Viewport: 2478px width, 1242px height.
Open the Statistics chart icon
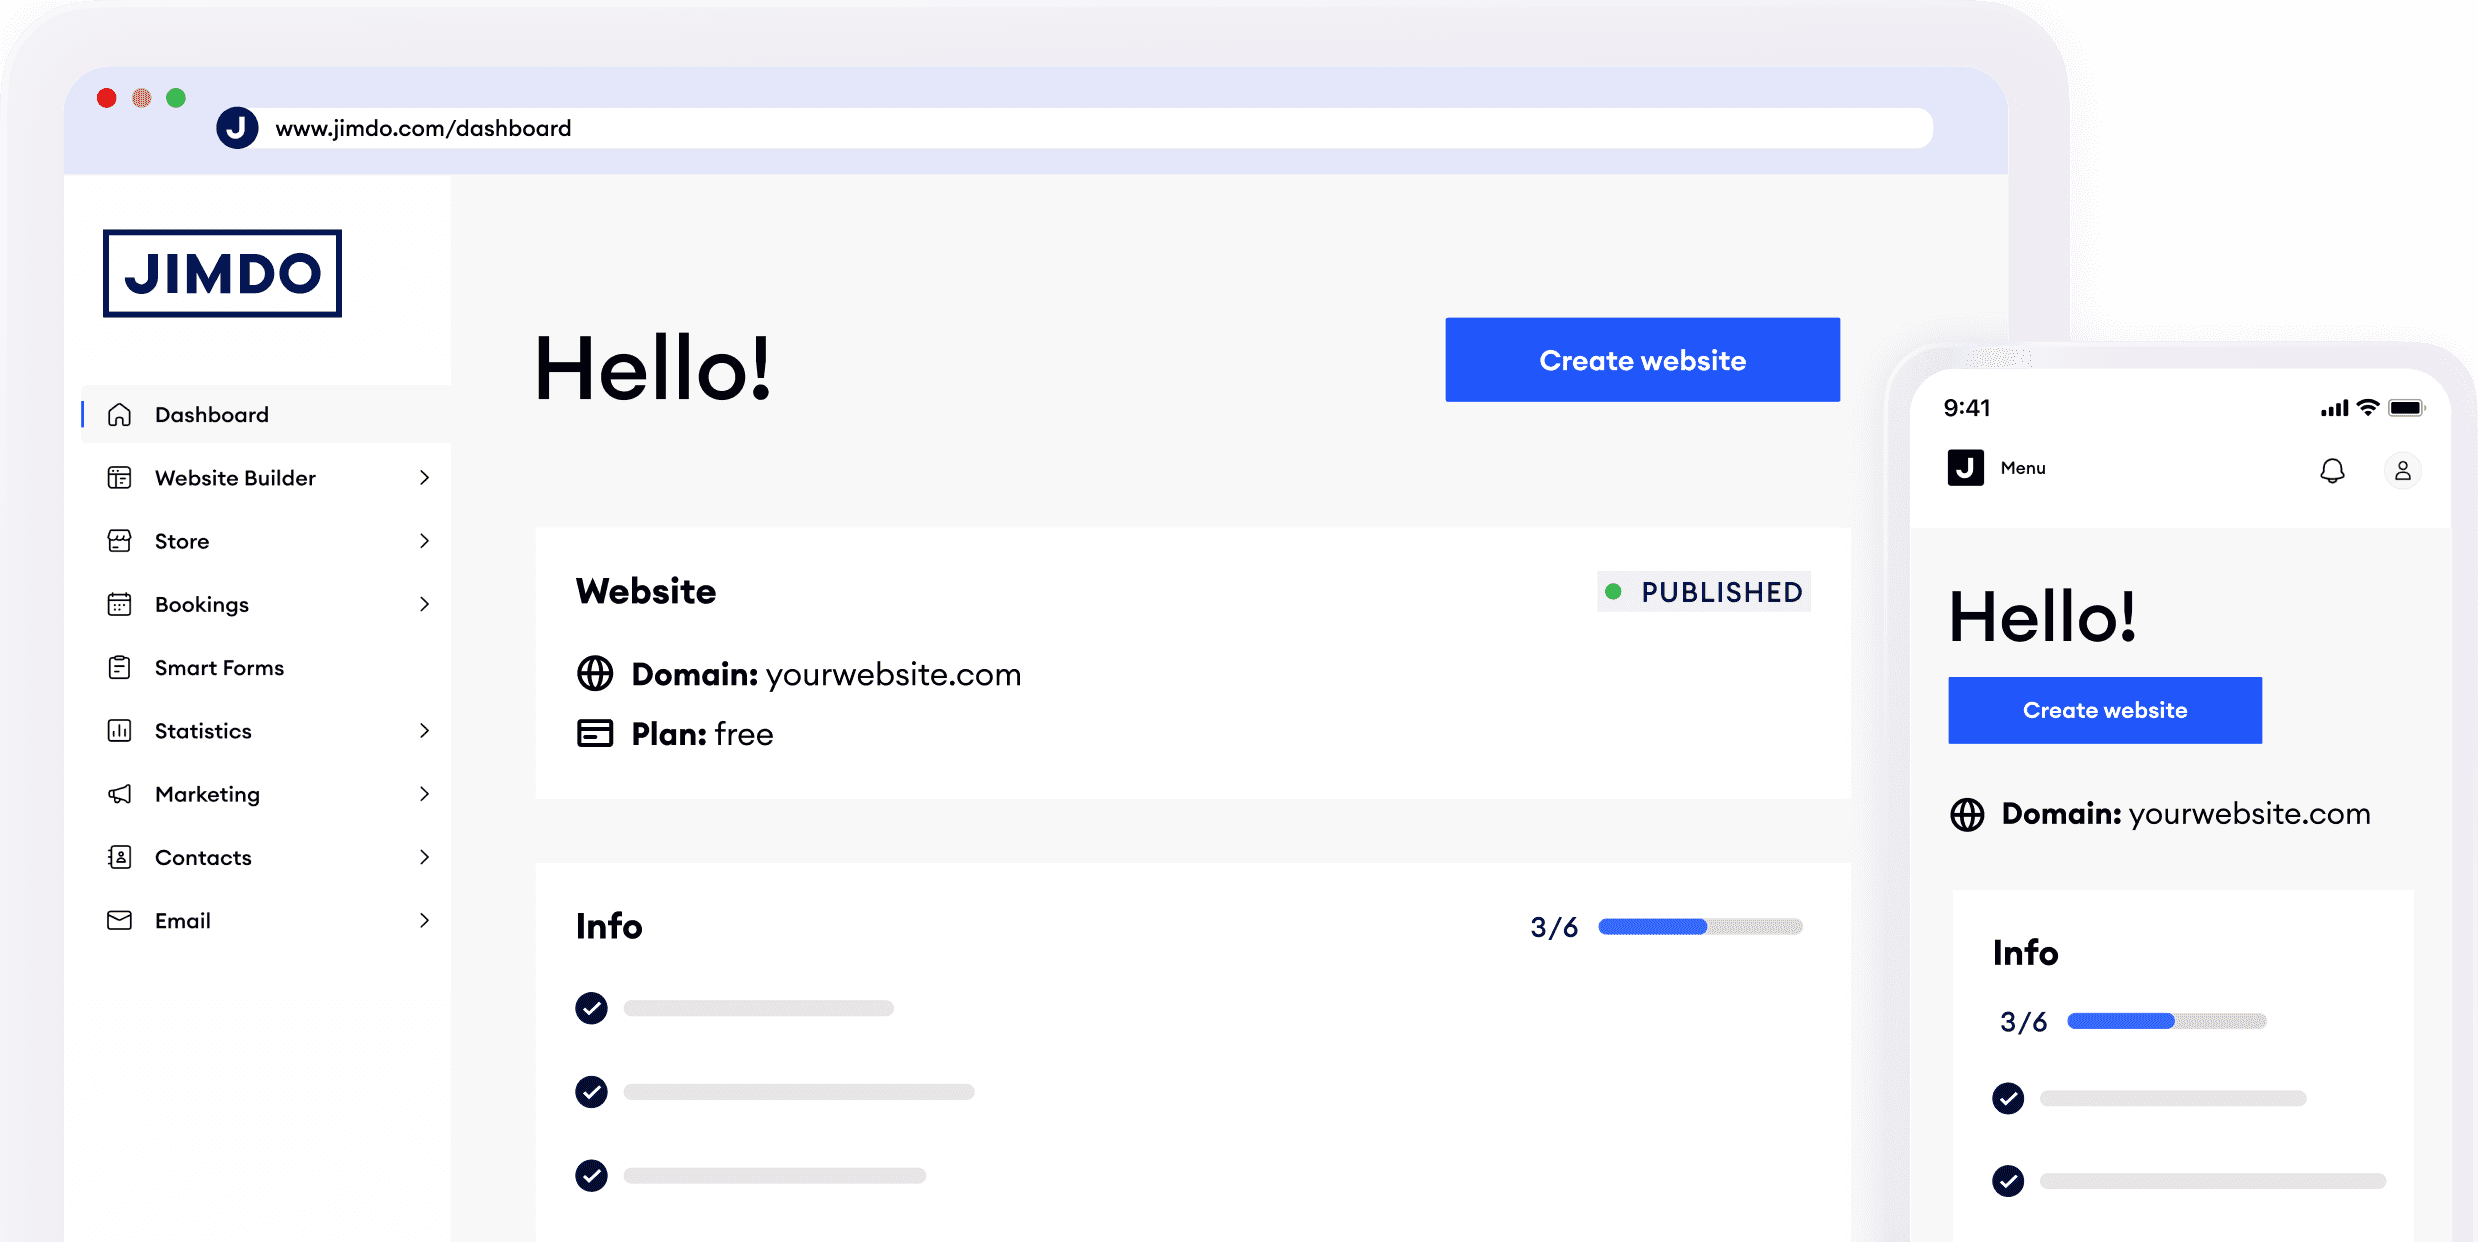click(x=120, y=731)
